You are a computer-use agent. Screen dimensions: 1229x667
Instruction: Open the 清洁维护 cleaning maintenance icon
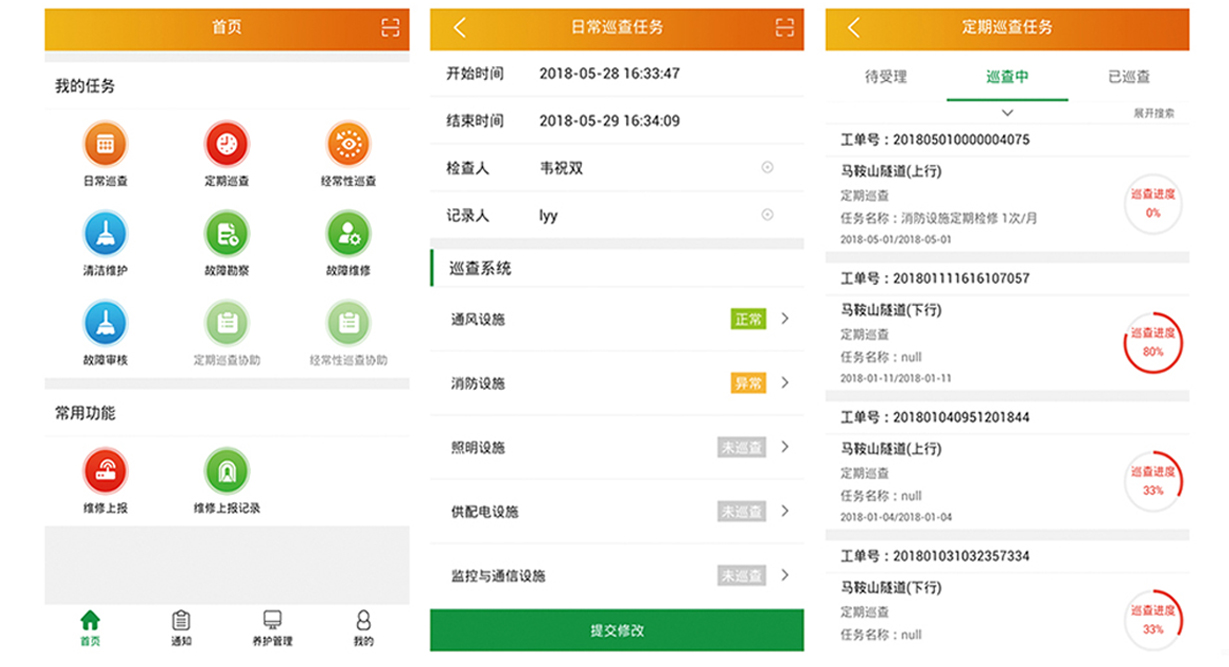tap(105, 234)
